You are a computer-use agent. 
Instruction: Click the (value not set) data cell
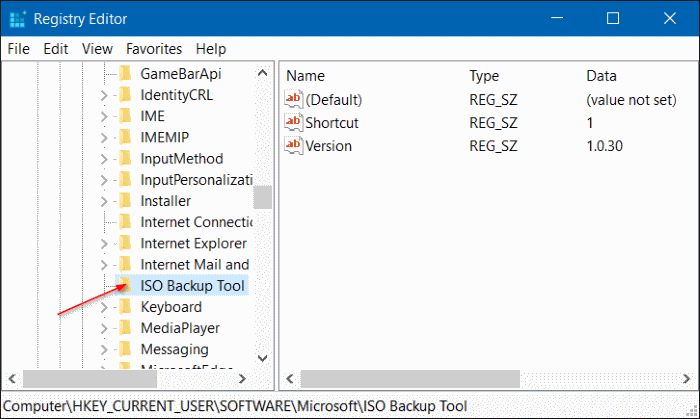tap(631, 100)
